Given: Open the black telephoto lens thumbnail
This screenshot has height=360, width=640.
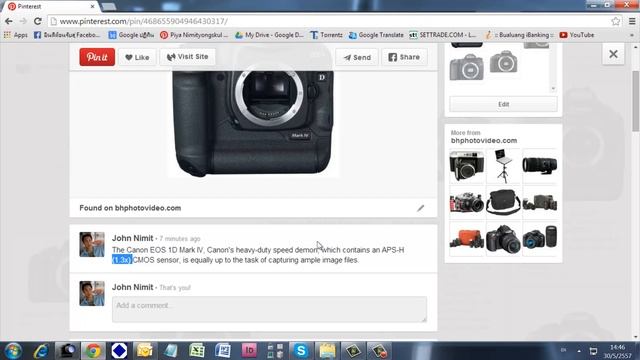Looking at the screenshot, I should (x=539, y=166).
